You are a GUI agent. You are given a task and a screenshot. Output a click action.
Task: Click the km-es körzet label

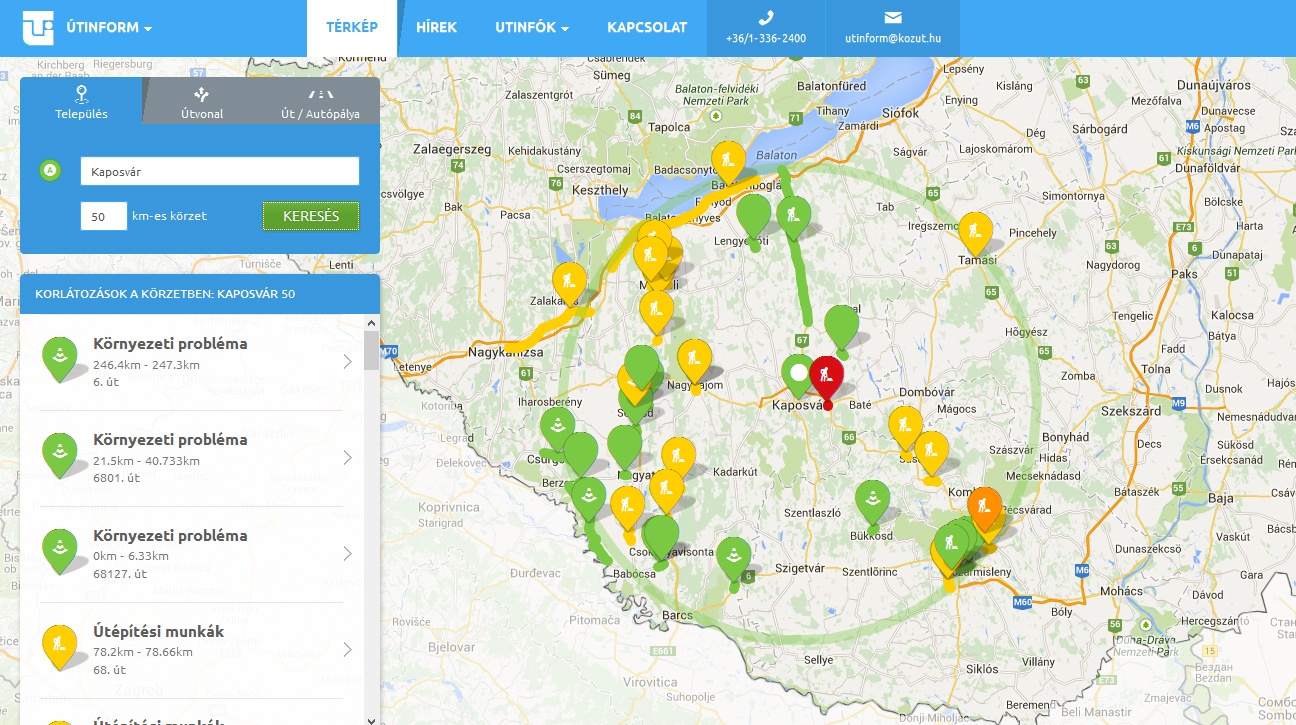pyautogui.click(x=170, y=216)
